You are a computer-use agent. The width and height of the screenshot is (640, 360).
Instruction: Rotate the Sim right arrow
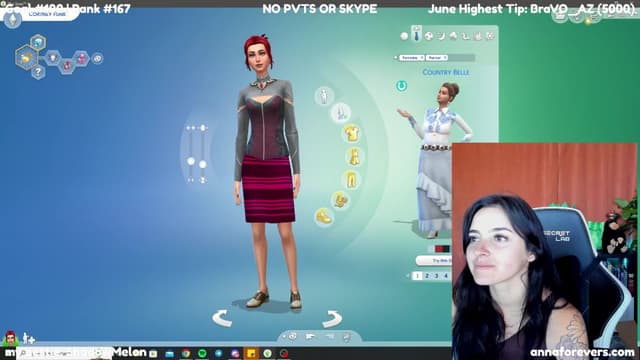coord(332,319)
